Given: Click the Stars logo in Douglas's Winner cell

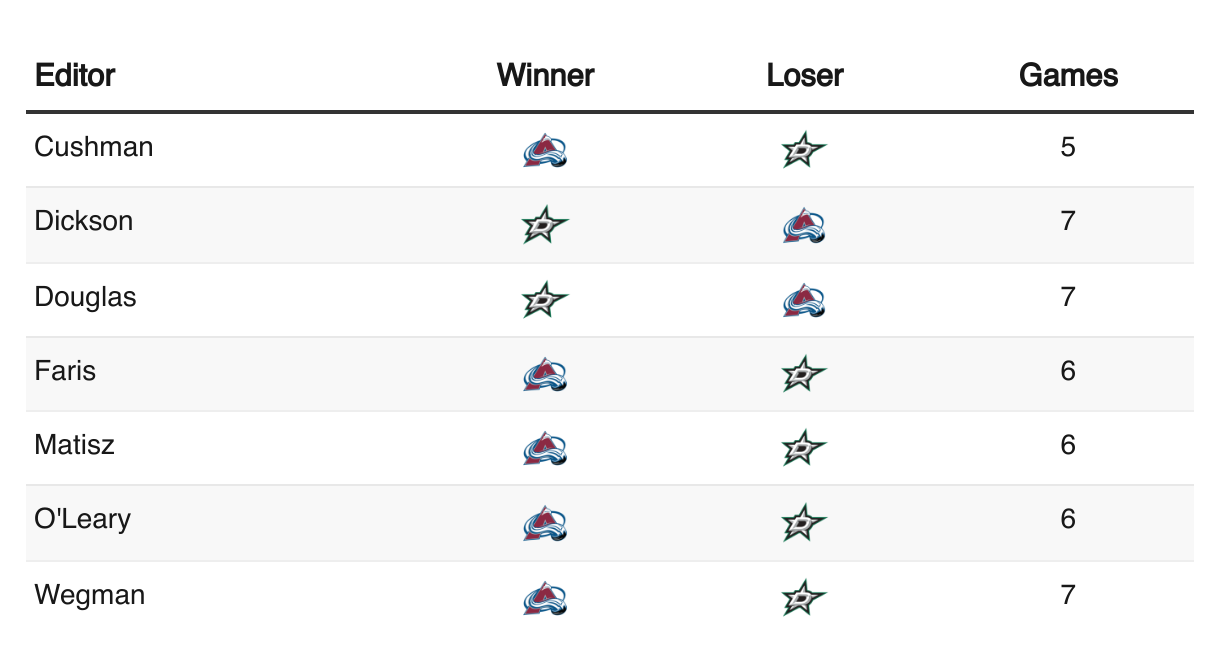Looking at the screenshot, I should tap(545, 300).
